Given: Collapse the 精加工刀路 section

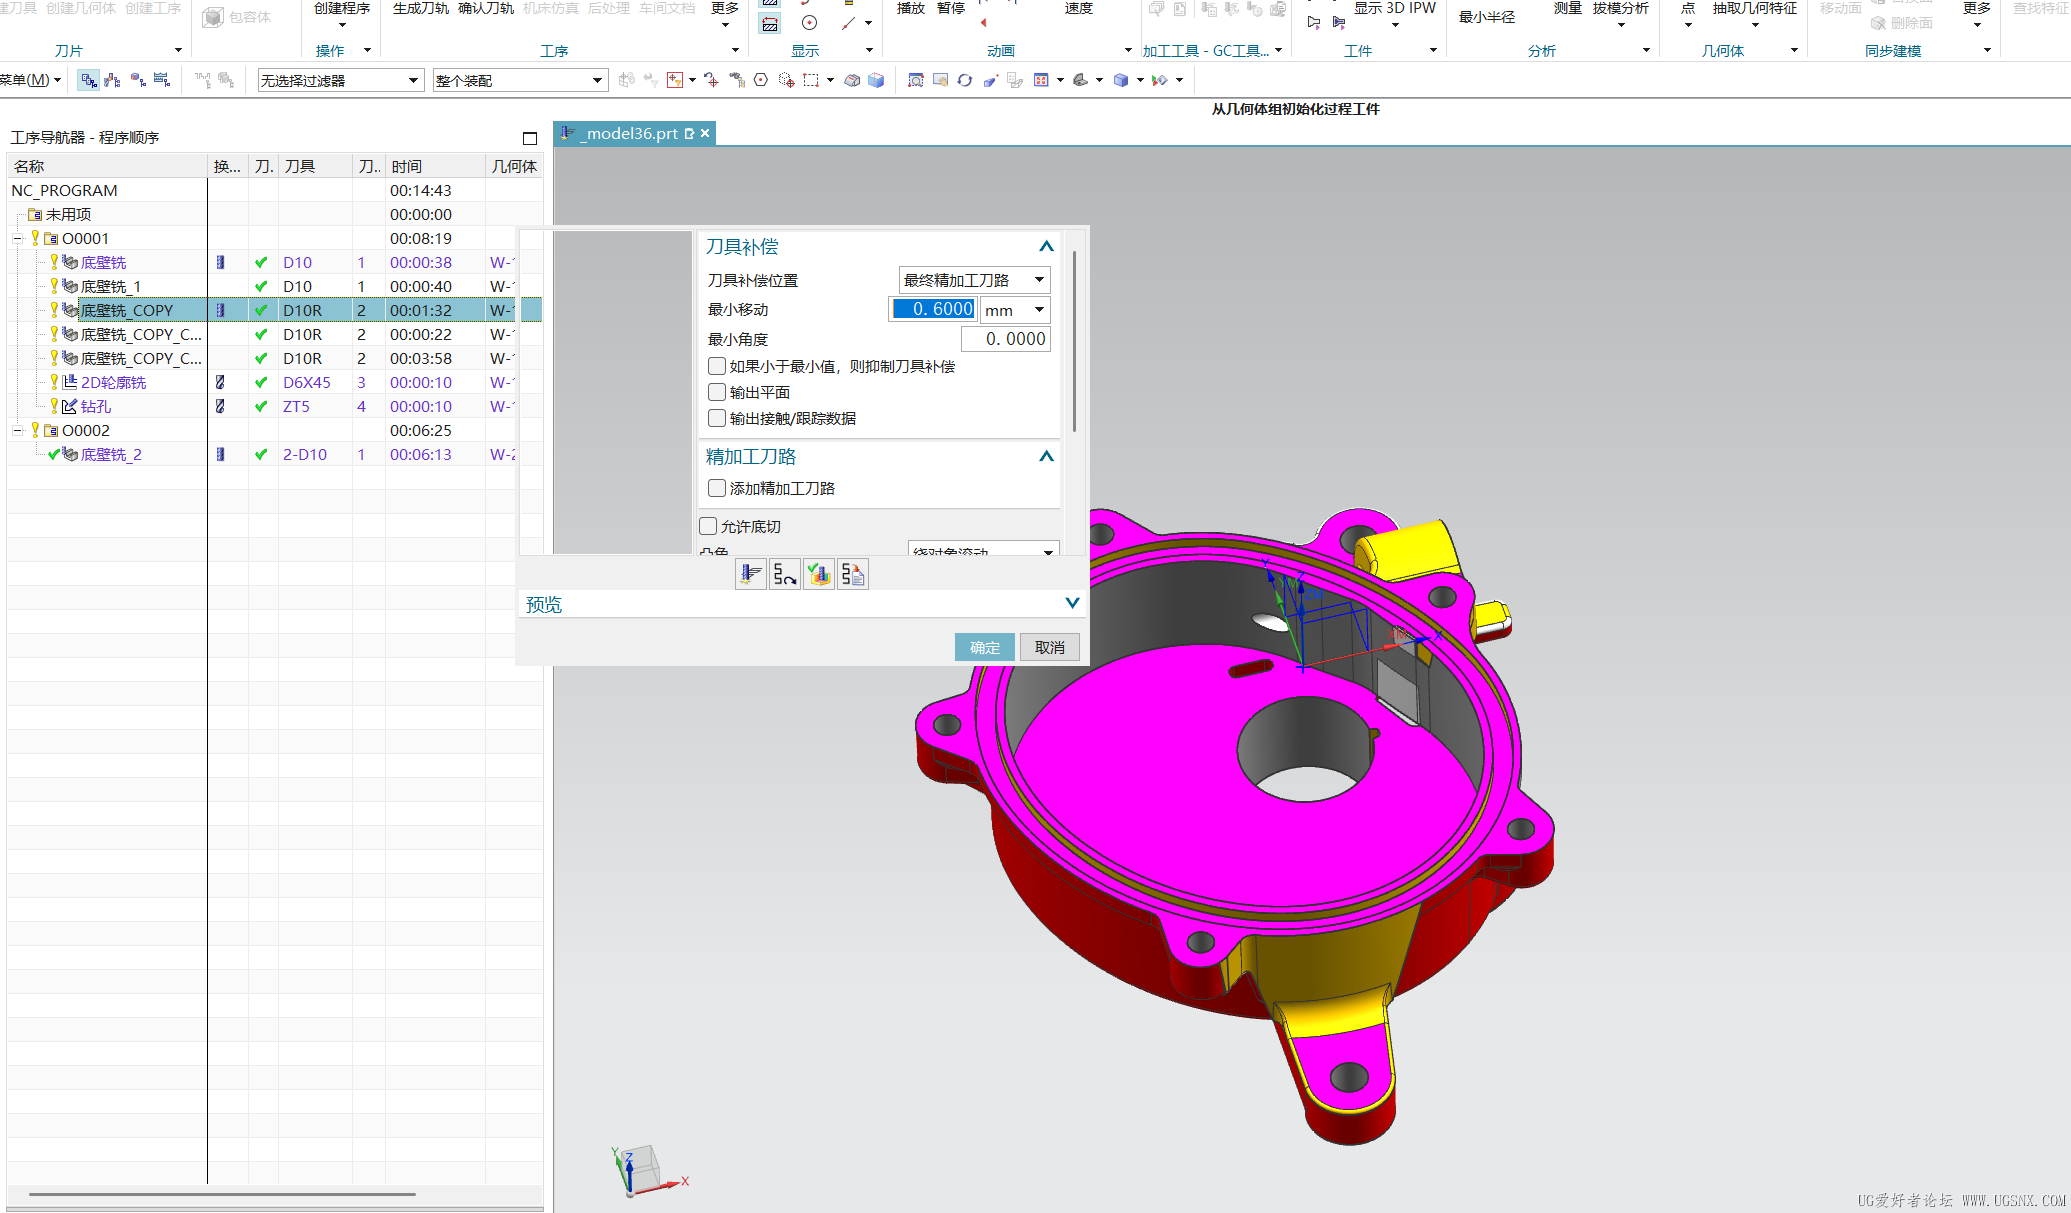Looking at the screenshot, I should point(1046,456).
